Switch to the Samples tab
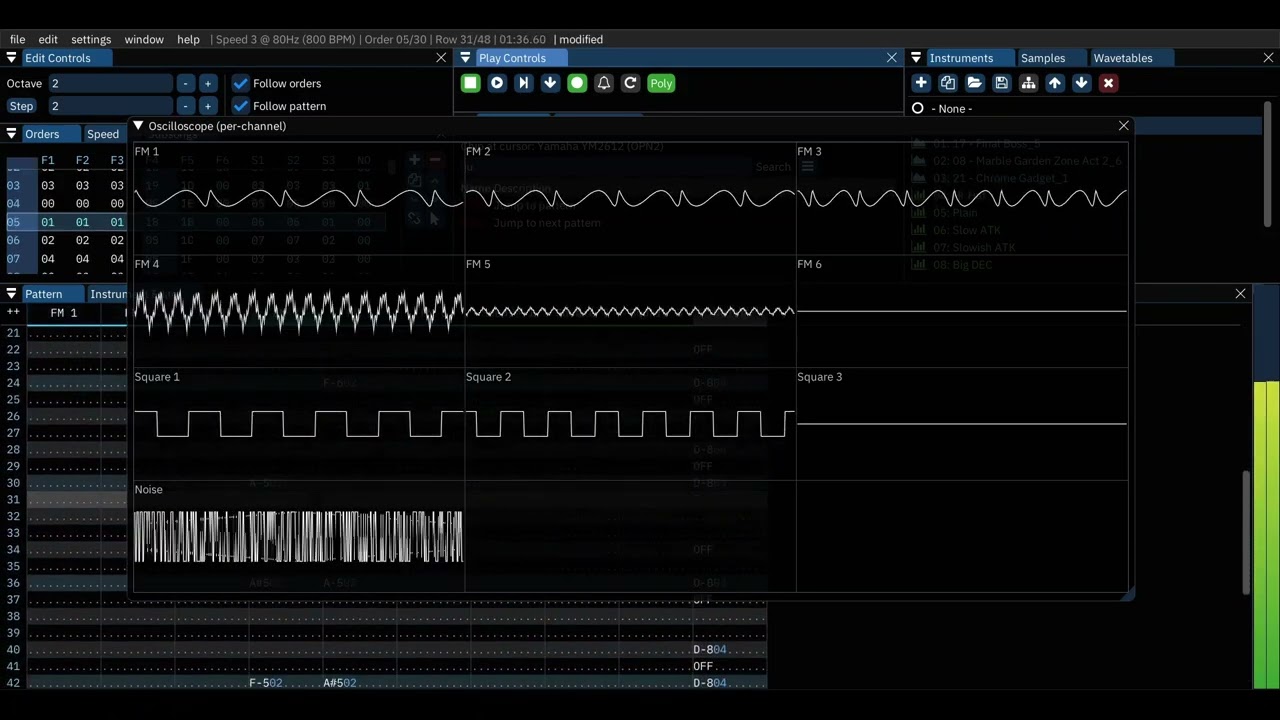 (x=1043, y=58)
